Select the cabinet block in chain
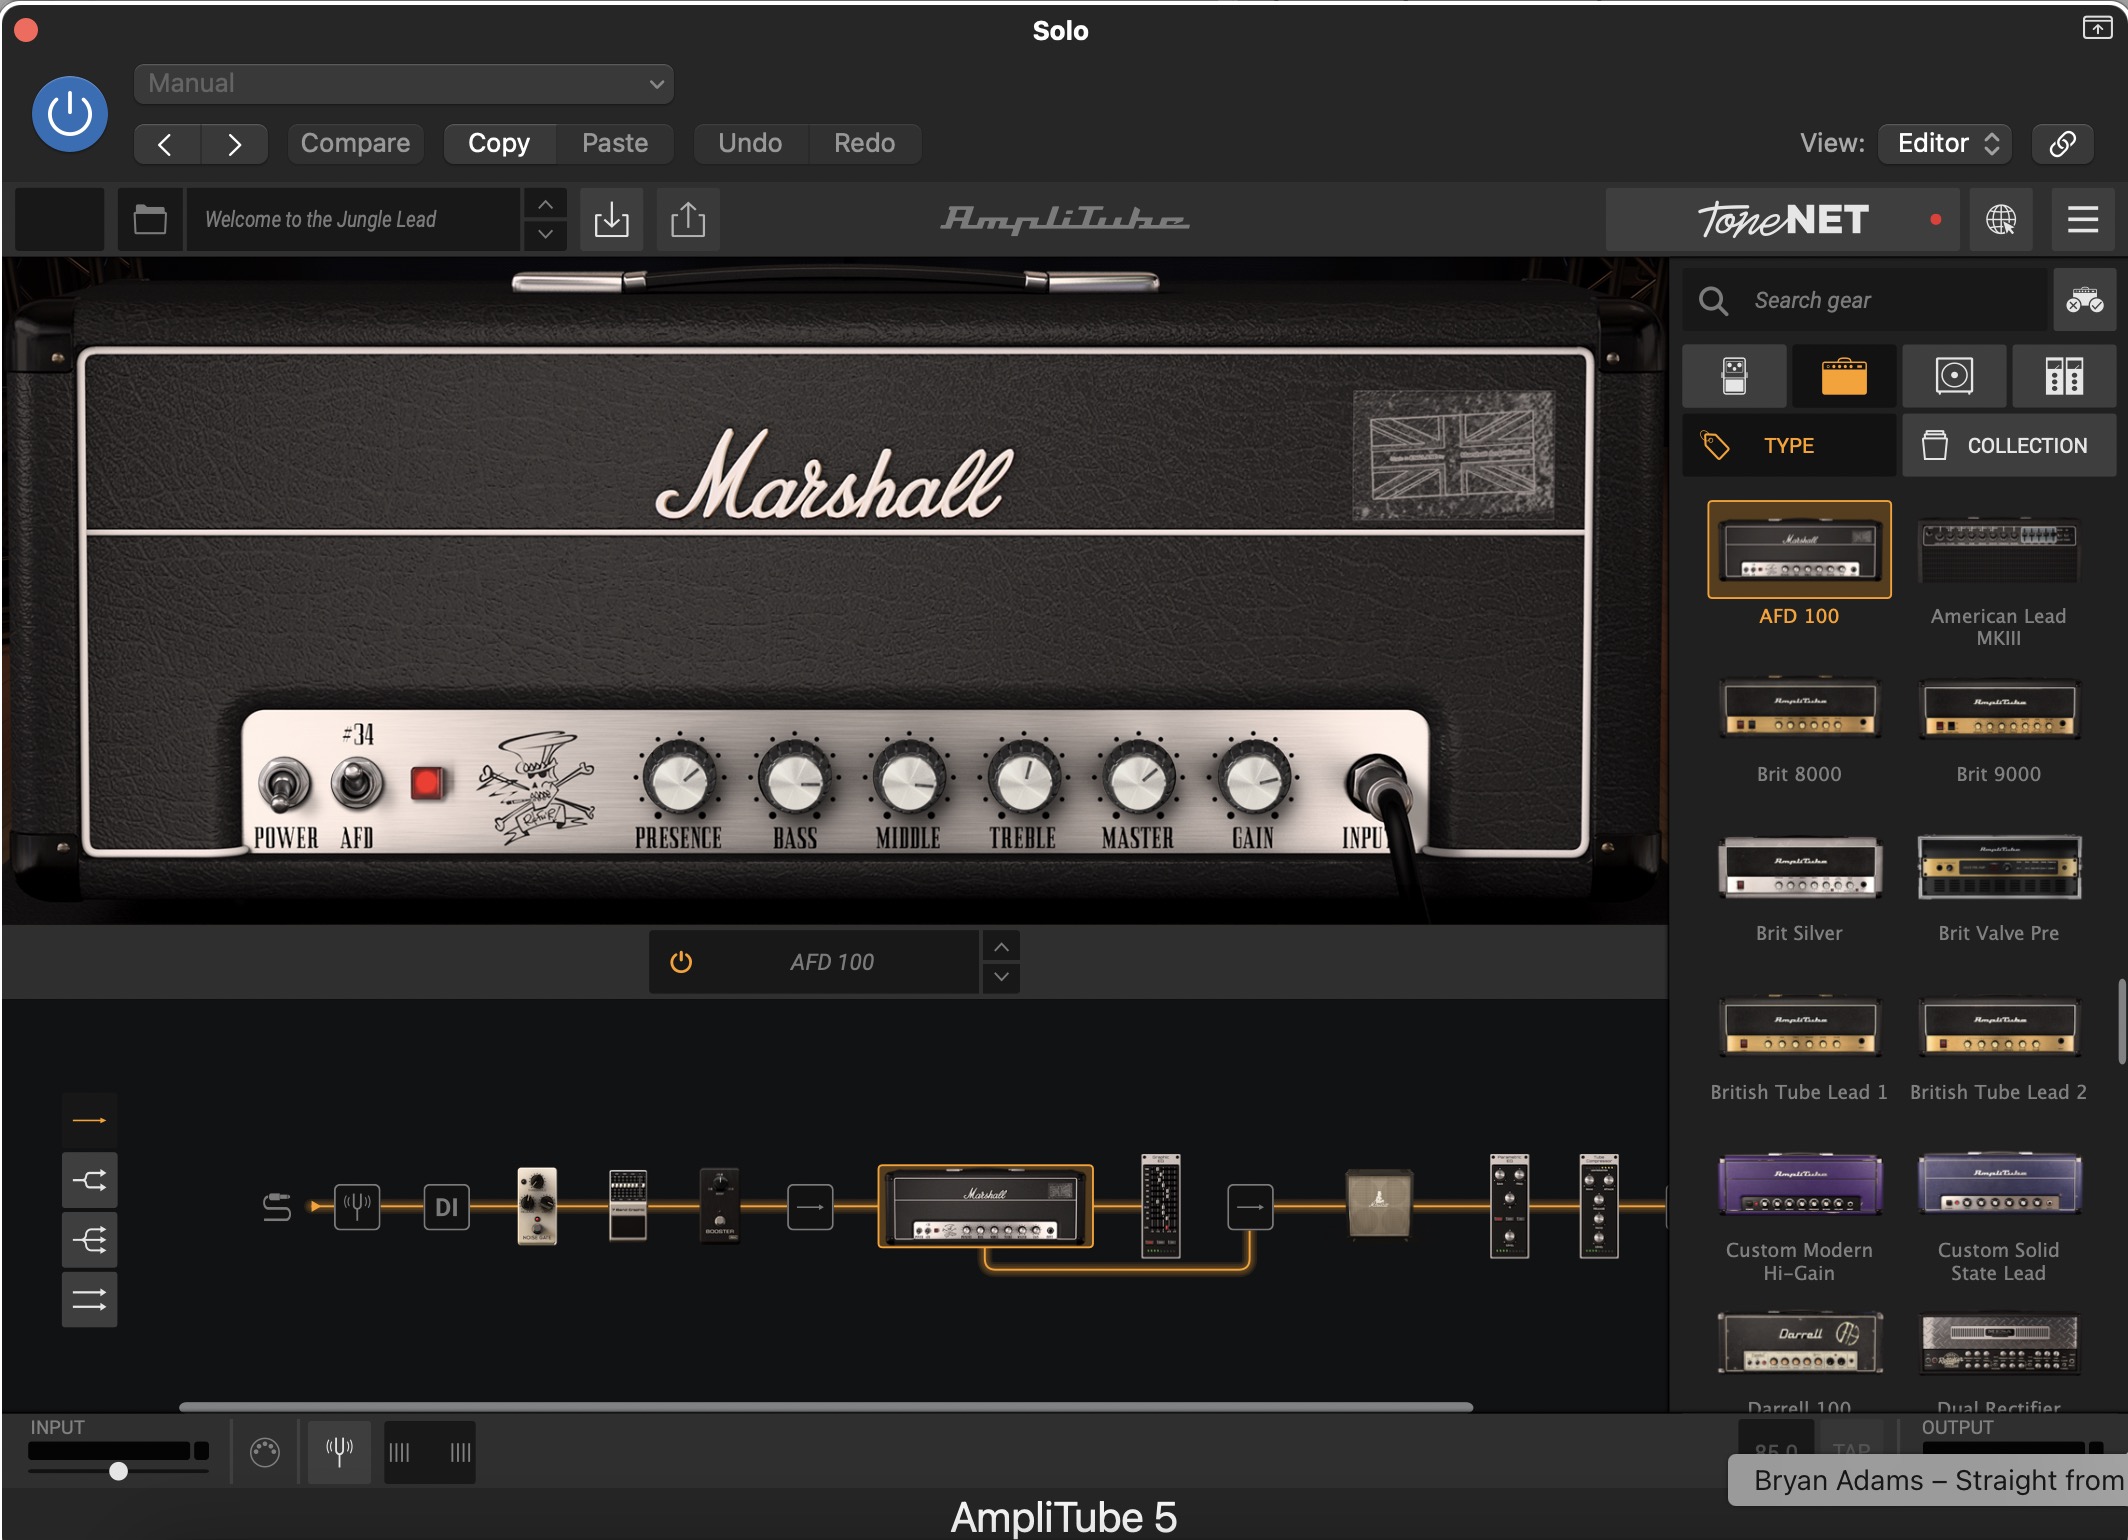The image size is (2128, 1540). pyautogui.click(x=1379, y=1204)
